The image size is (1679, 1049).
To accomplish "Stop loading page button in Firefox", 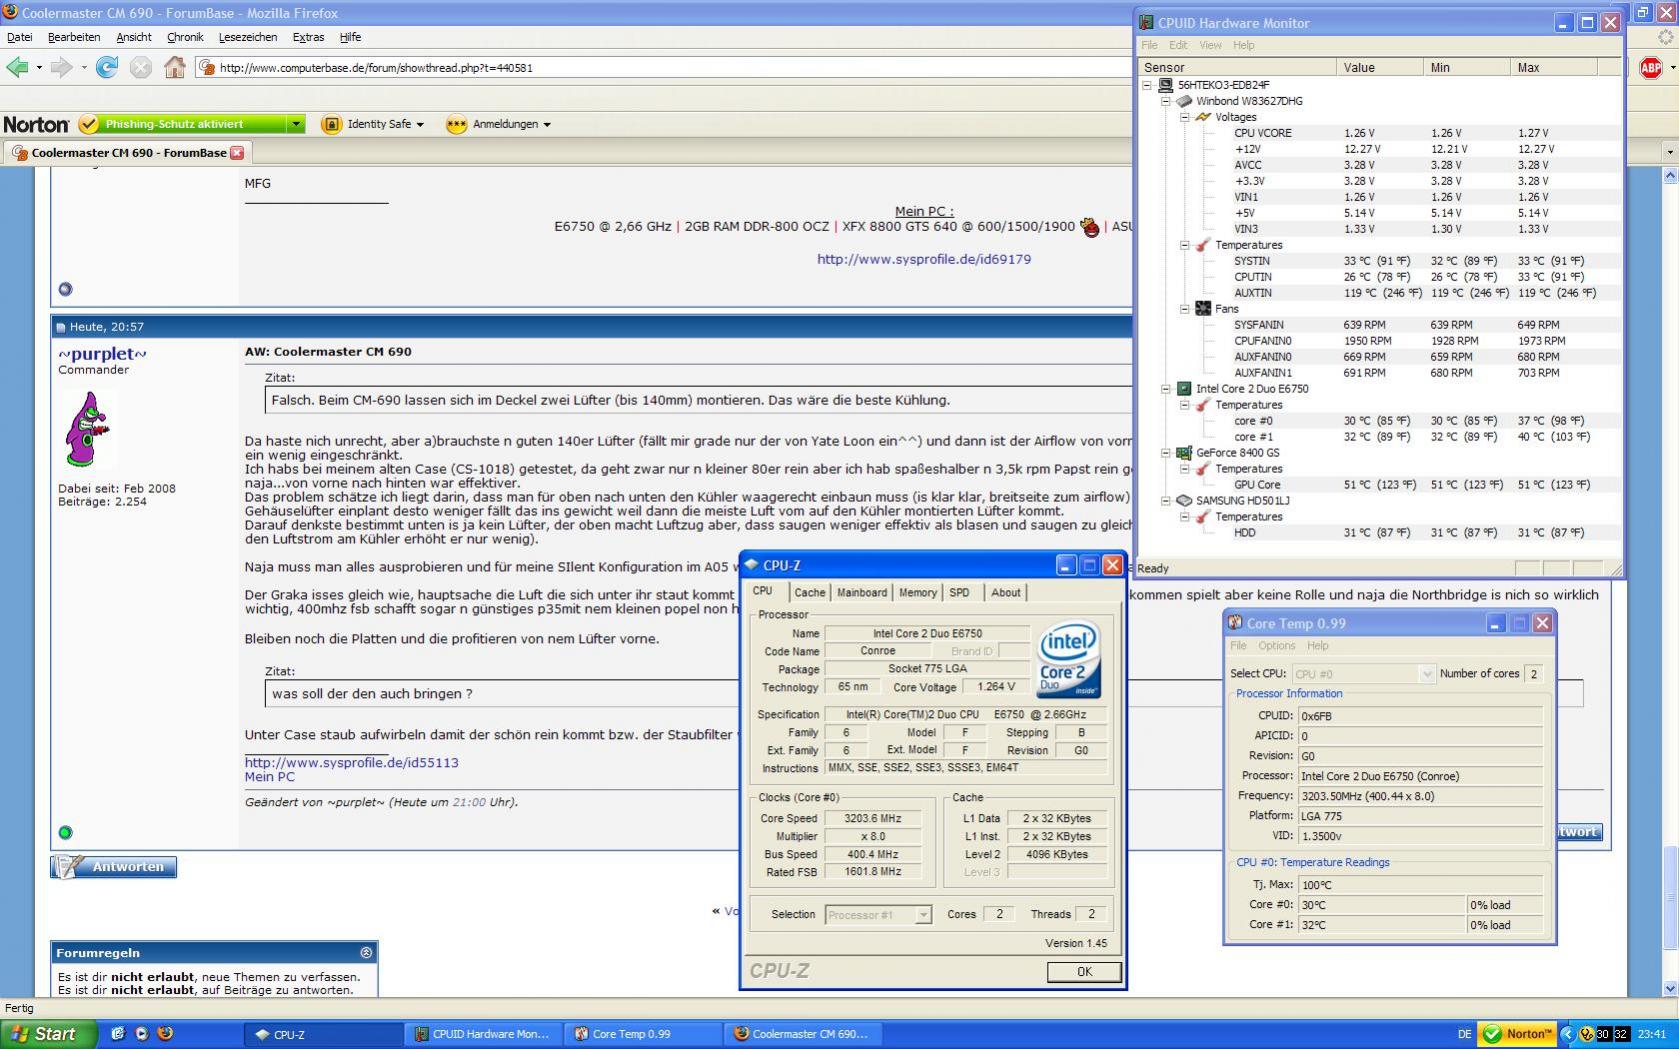I will (141, 67).
